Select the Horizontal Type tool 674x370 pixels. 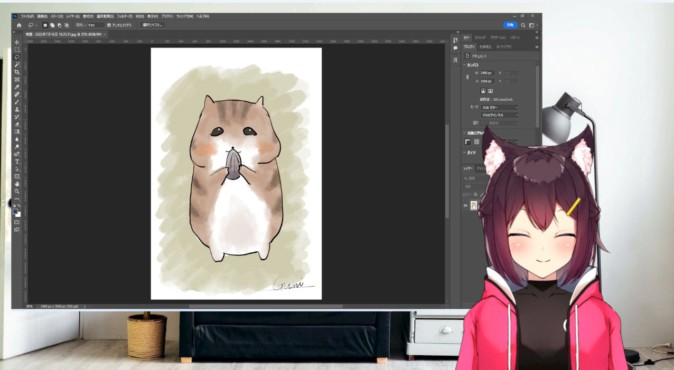point(17,162)
